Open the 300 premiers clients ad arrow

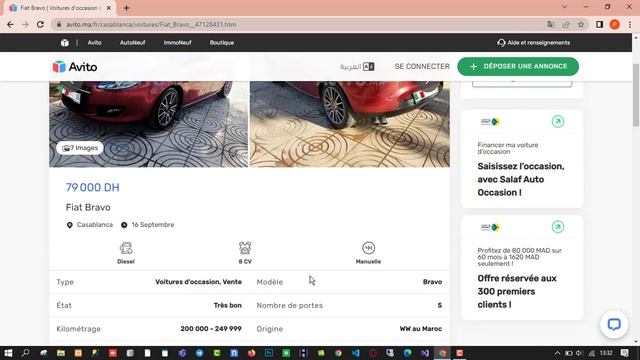(558, 227)
